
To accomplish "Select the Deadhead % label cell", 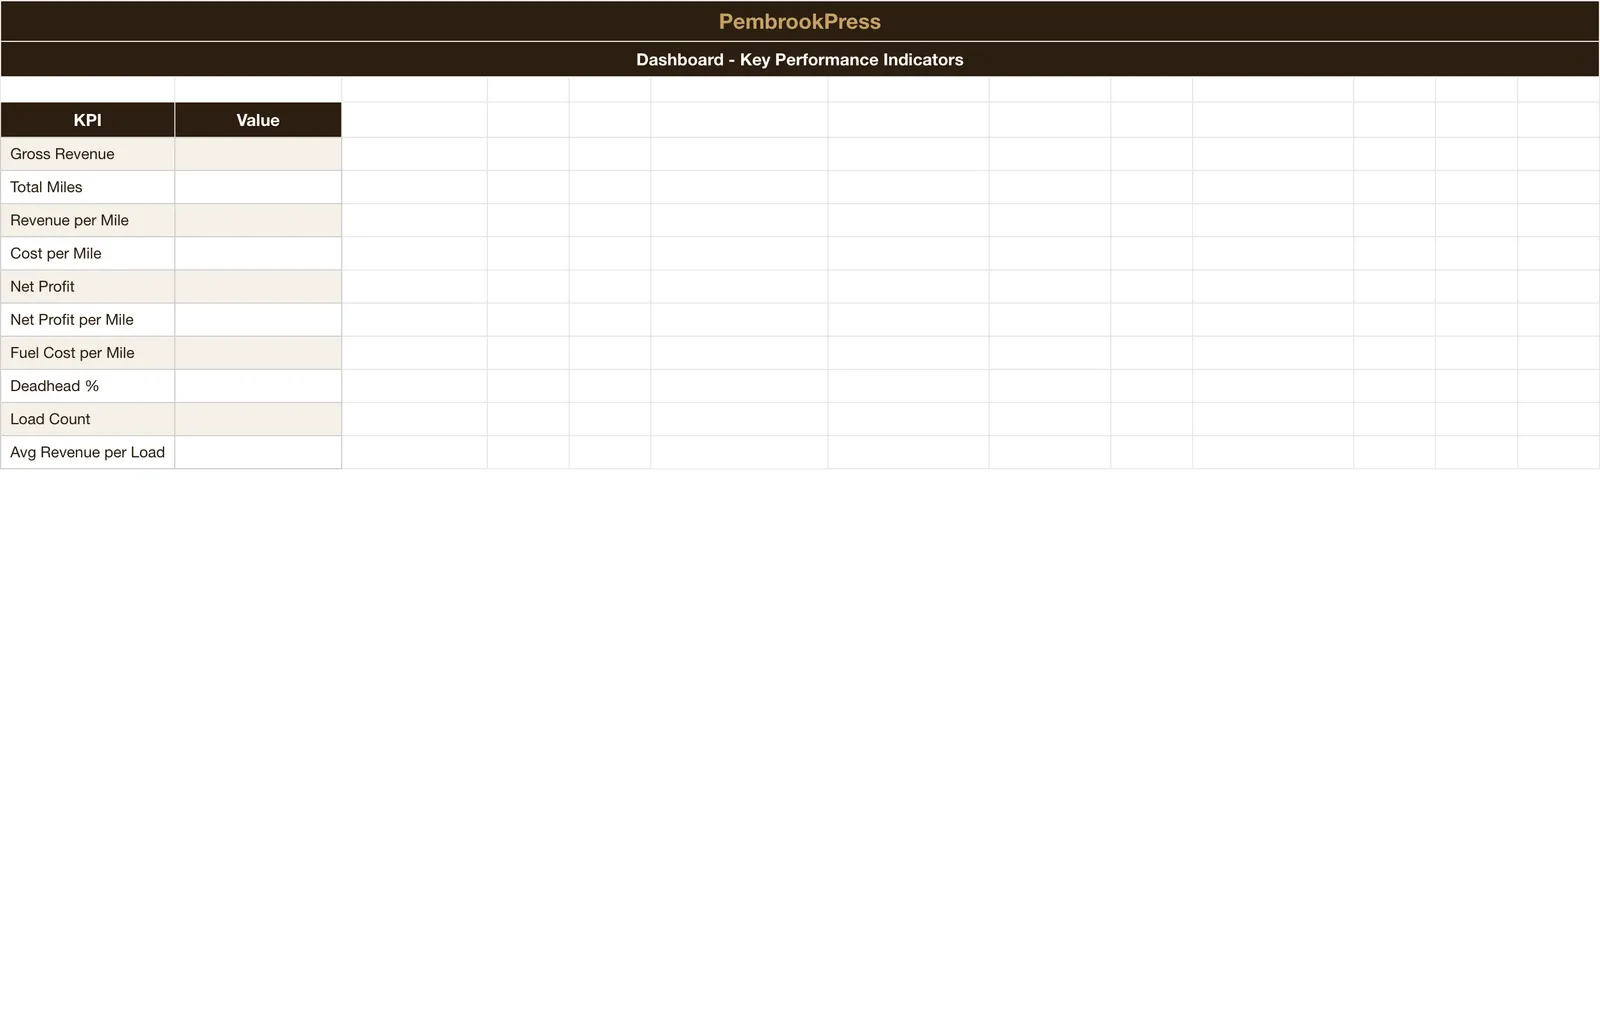I will [x=88, y=386].
